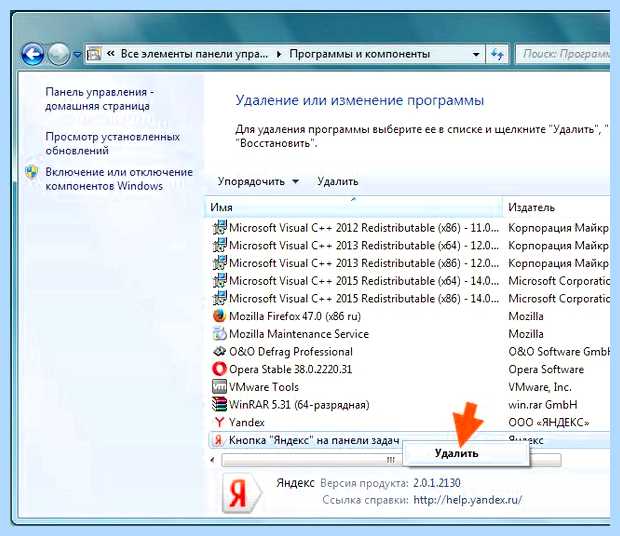
Task: Select 'Все элементы панели упра...' breadcrumb
Action: [194, 54]
